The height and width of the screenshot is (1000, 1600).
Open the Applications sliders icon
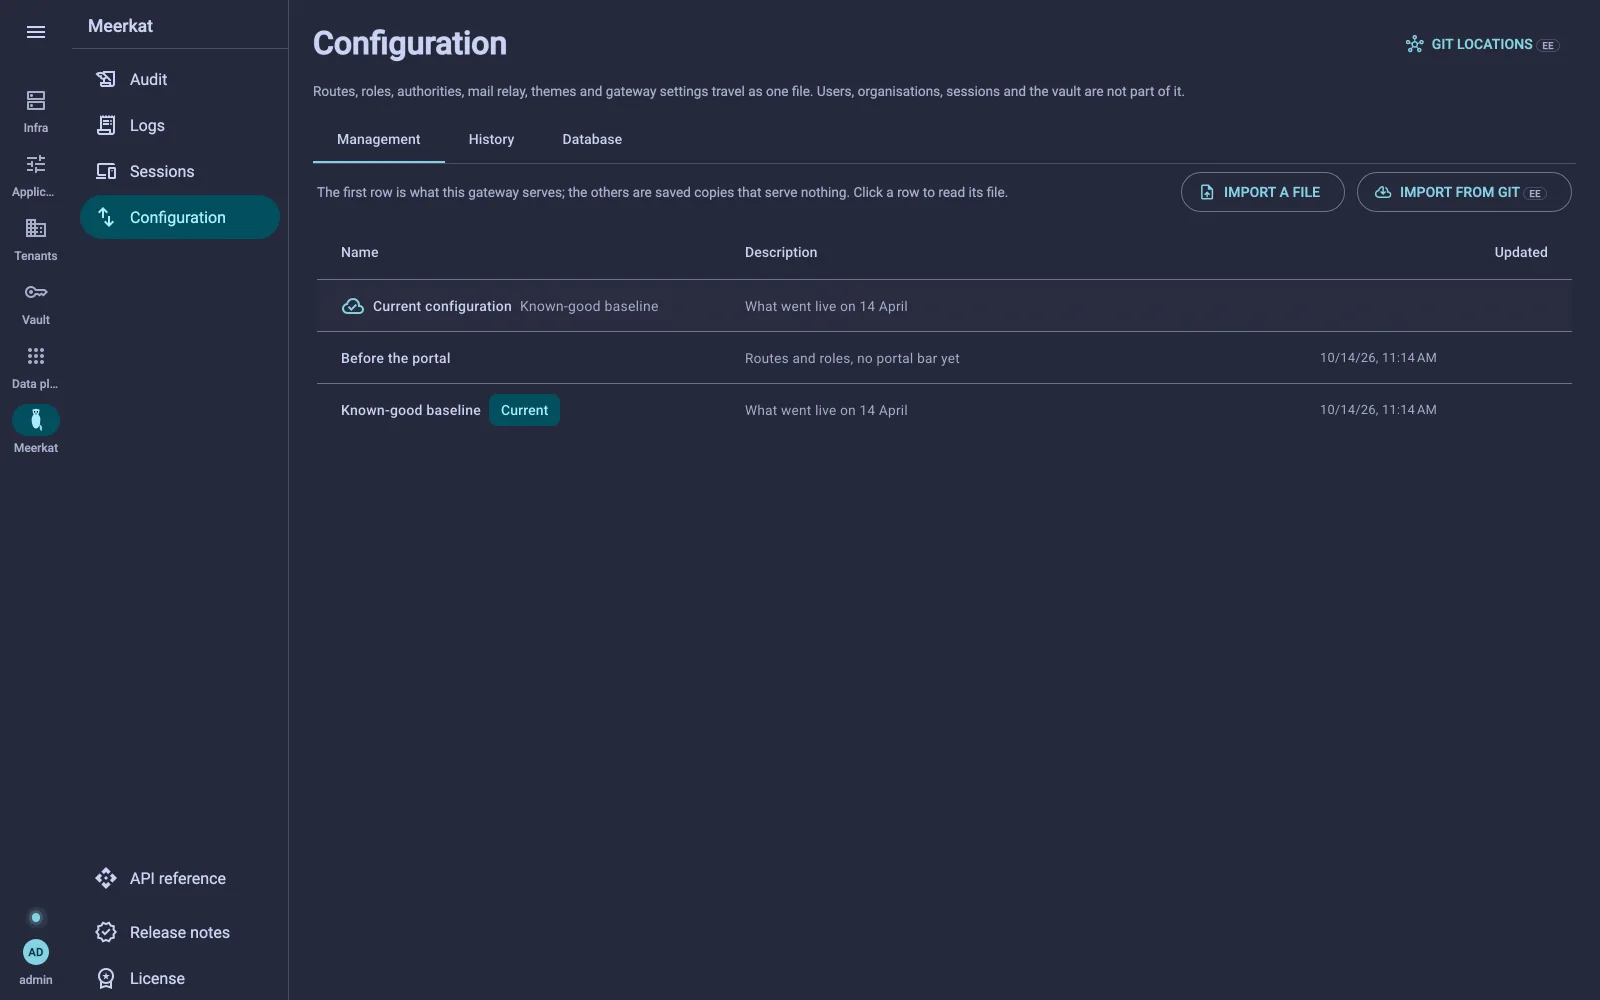tap(36, 164)
